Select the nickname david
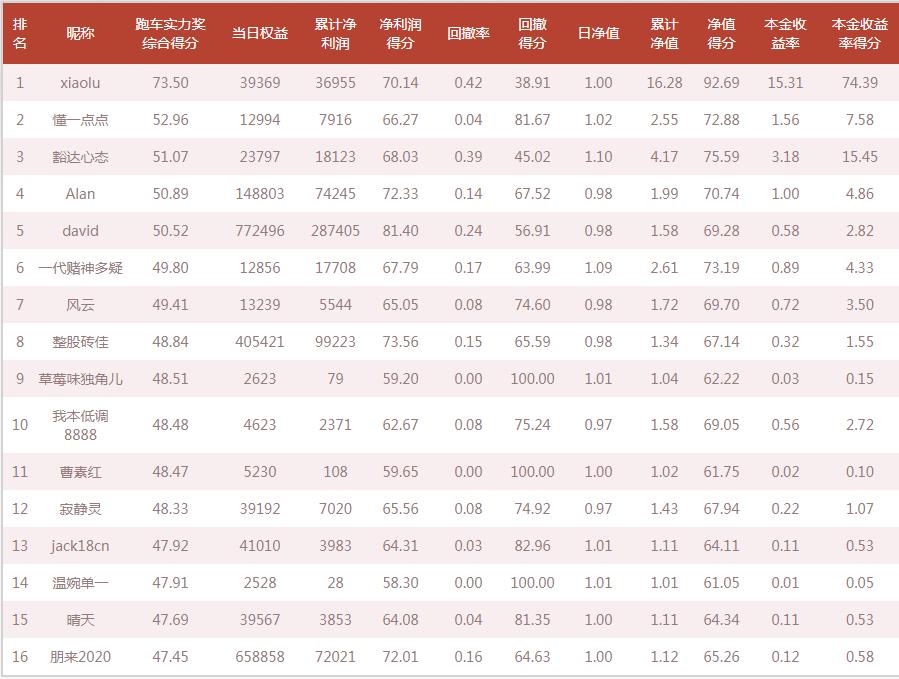 [80, 231]
